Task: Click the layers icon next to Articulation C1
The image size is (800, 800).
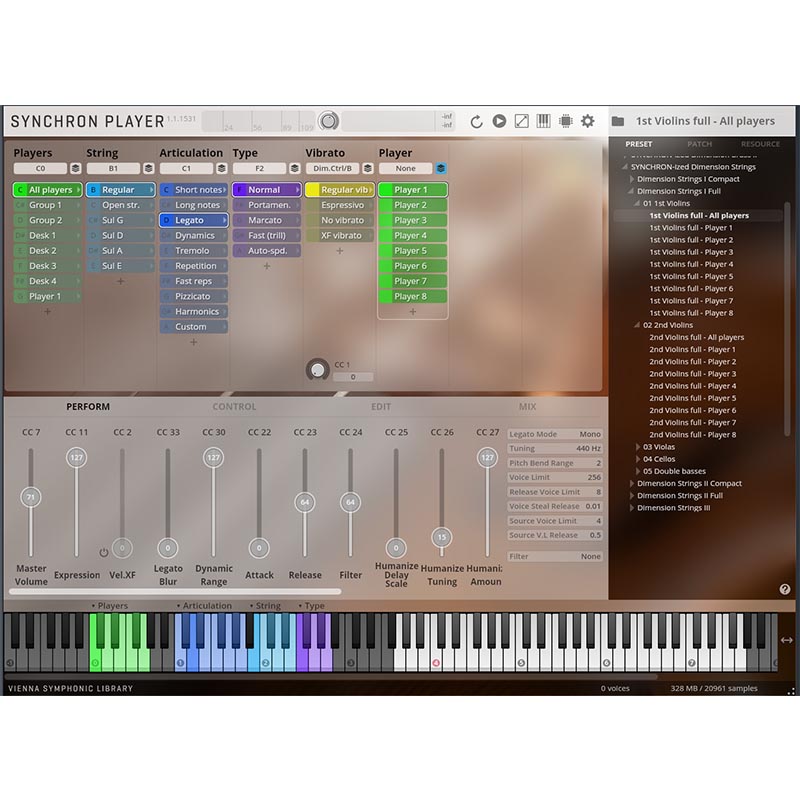Action: (x=221, y=168)
